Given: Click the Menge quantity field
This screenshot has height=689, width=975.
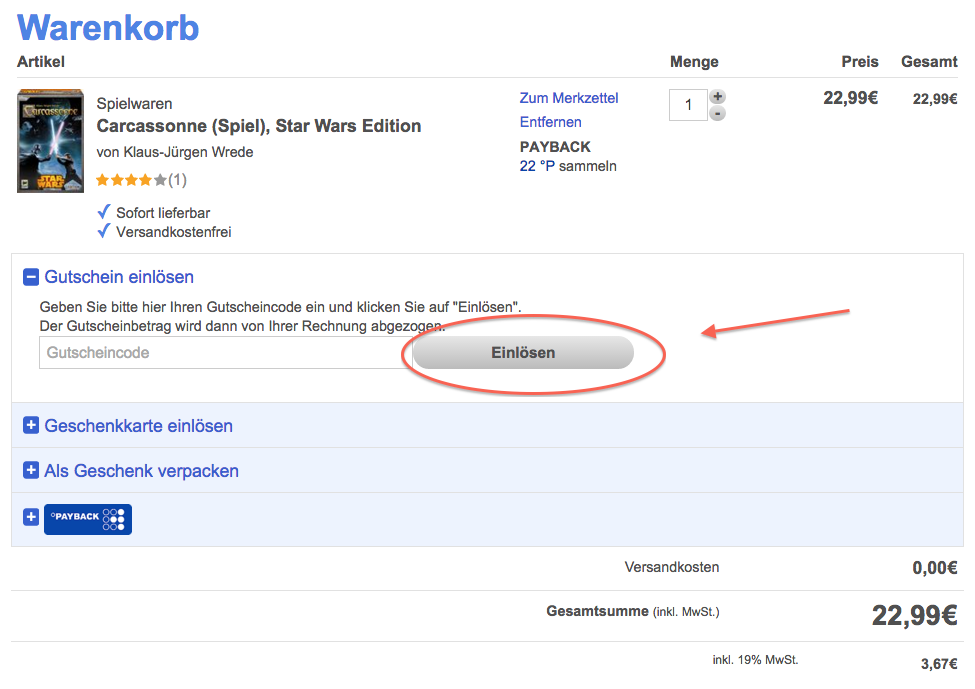Looking at the screenshot, I should pyautogui.click(x=688, y=105).
